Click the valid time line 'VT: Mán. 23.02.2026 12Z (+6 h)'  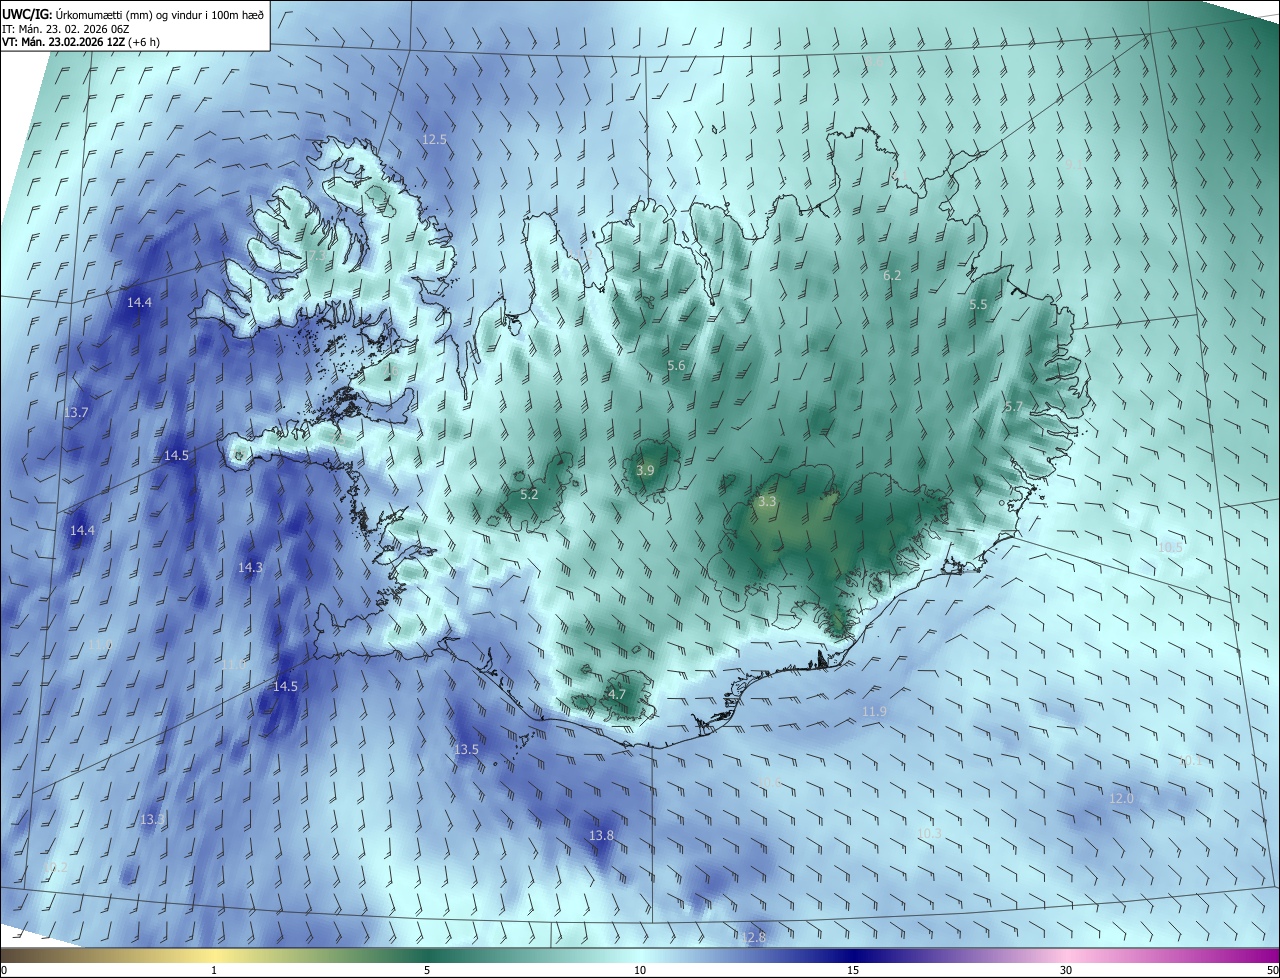pos(81,42)
